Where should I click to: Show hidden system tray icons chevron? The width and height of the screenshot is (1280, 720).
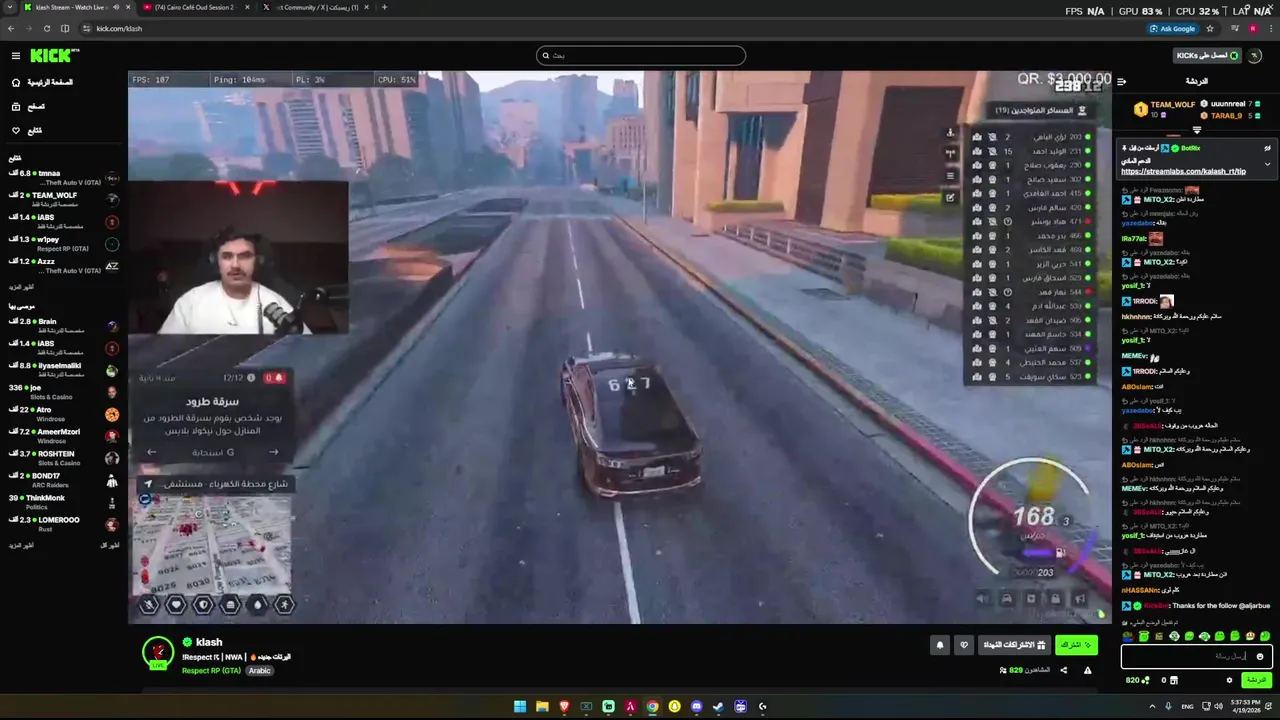click(x=1152, y=707)
